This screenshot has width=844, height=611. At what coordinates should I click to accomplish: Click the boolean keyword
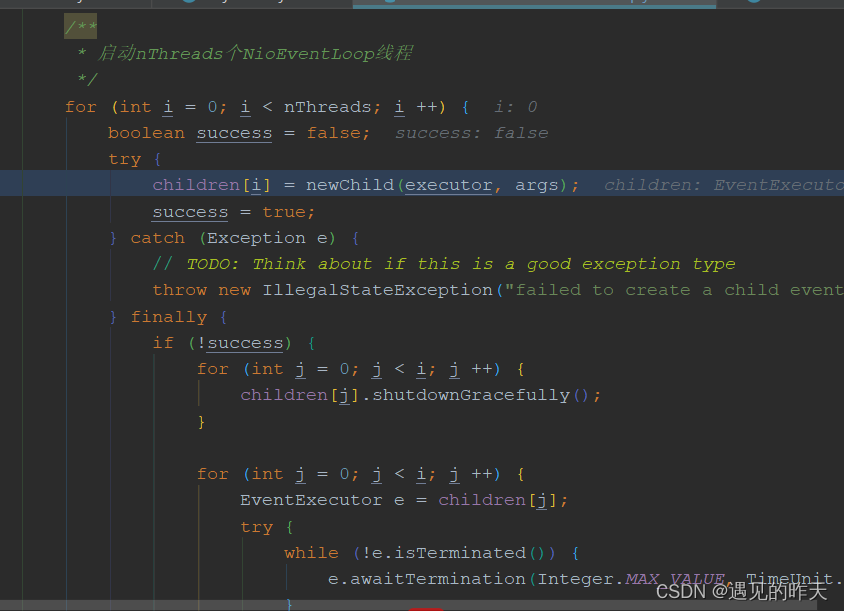pos(146,133)
